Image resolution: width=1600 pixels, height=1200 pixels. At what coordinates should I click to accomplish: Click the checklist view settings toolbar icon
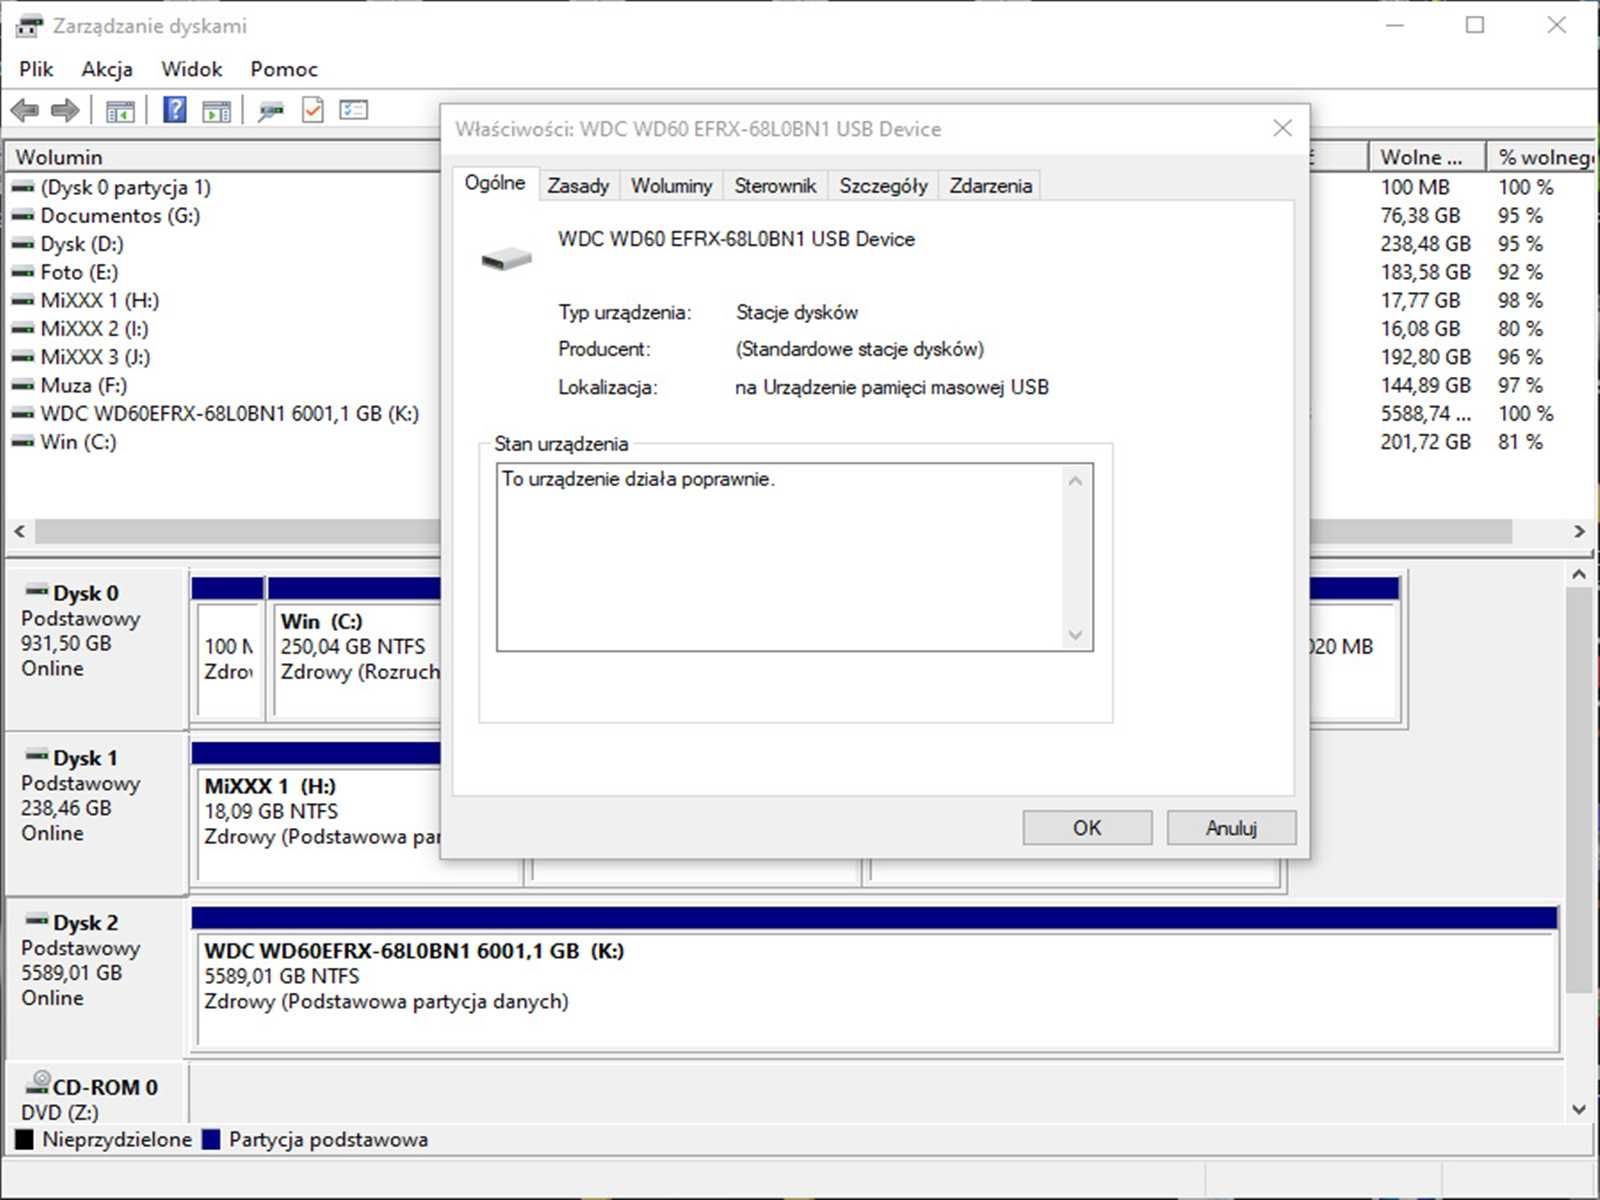click(x=353, y=110)
